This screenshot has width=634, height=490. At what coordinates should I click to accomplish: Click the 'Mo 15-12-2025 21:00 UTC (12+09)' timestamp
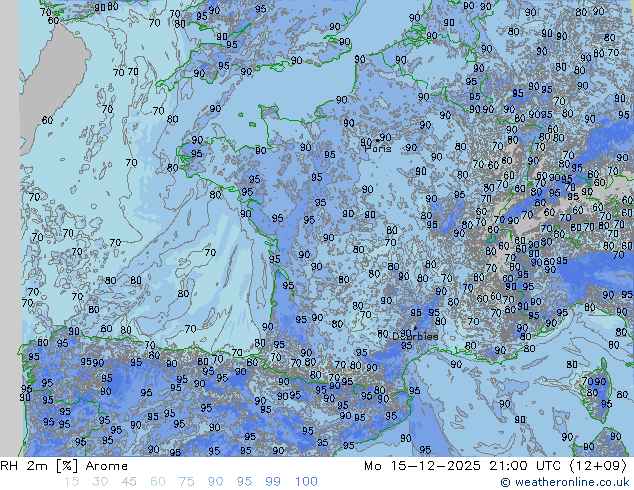pos(495,466)
